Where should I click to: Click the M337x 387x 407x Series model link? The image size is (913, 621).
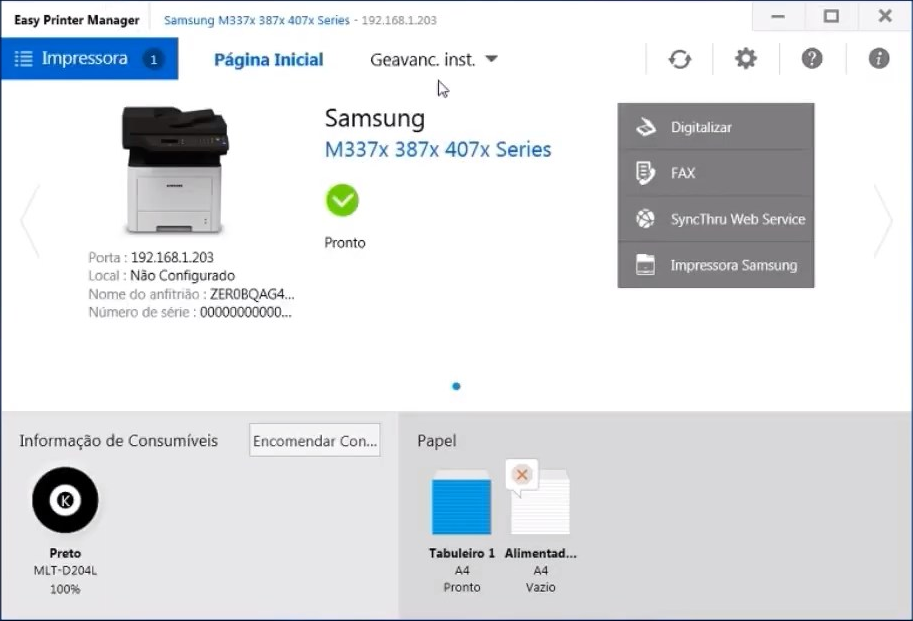click(x=438, y=150)
